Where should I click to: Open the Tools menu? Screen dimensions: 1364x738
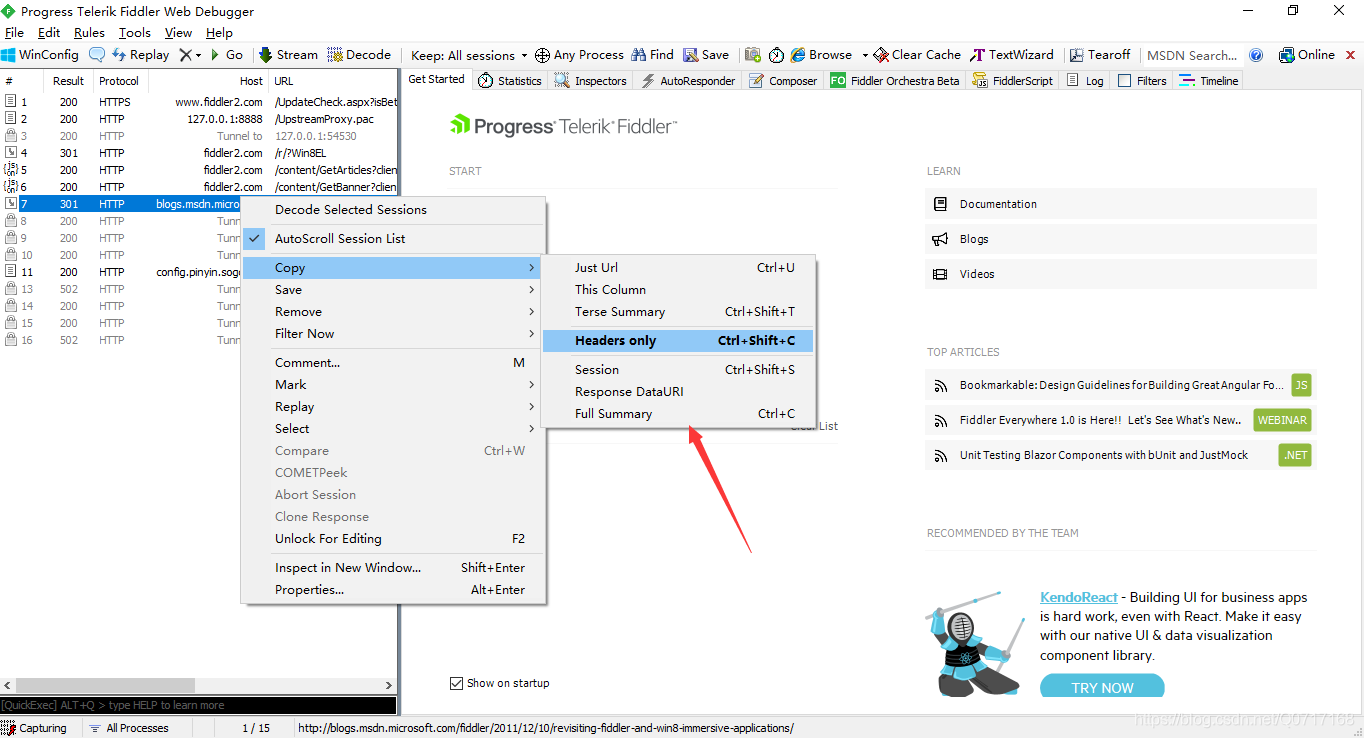(135, 33)
